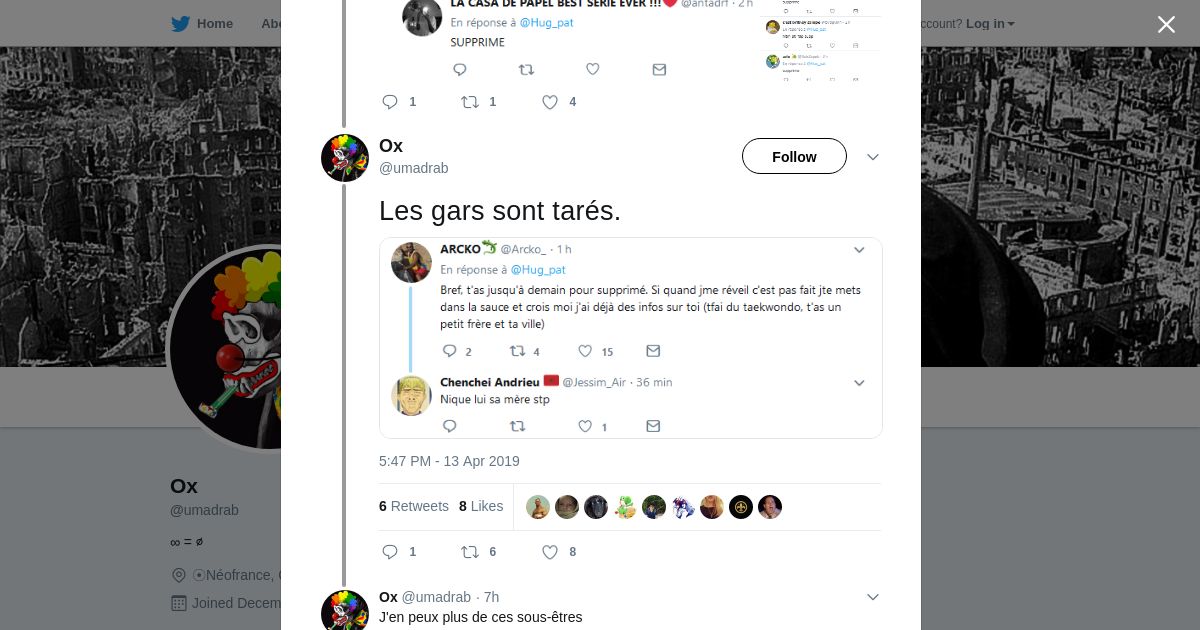1200x630 pixels.
Task: Open the @umadrab handle in the tweet
Action: tap(414, 168)
